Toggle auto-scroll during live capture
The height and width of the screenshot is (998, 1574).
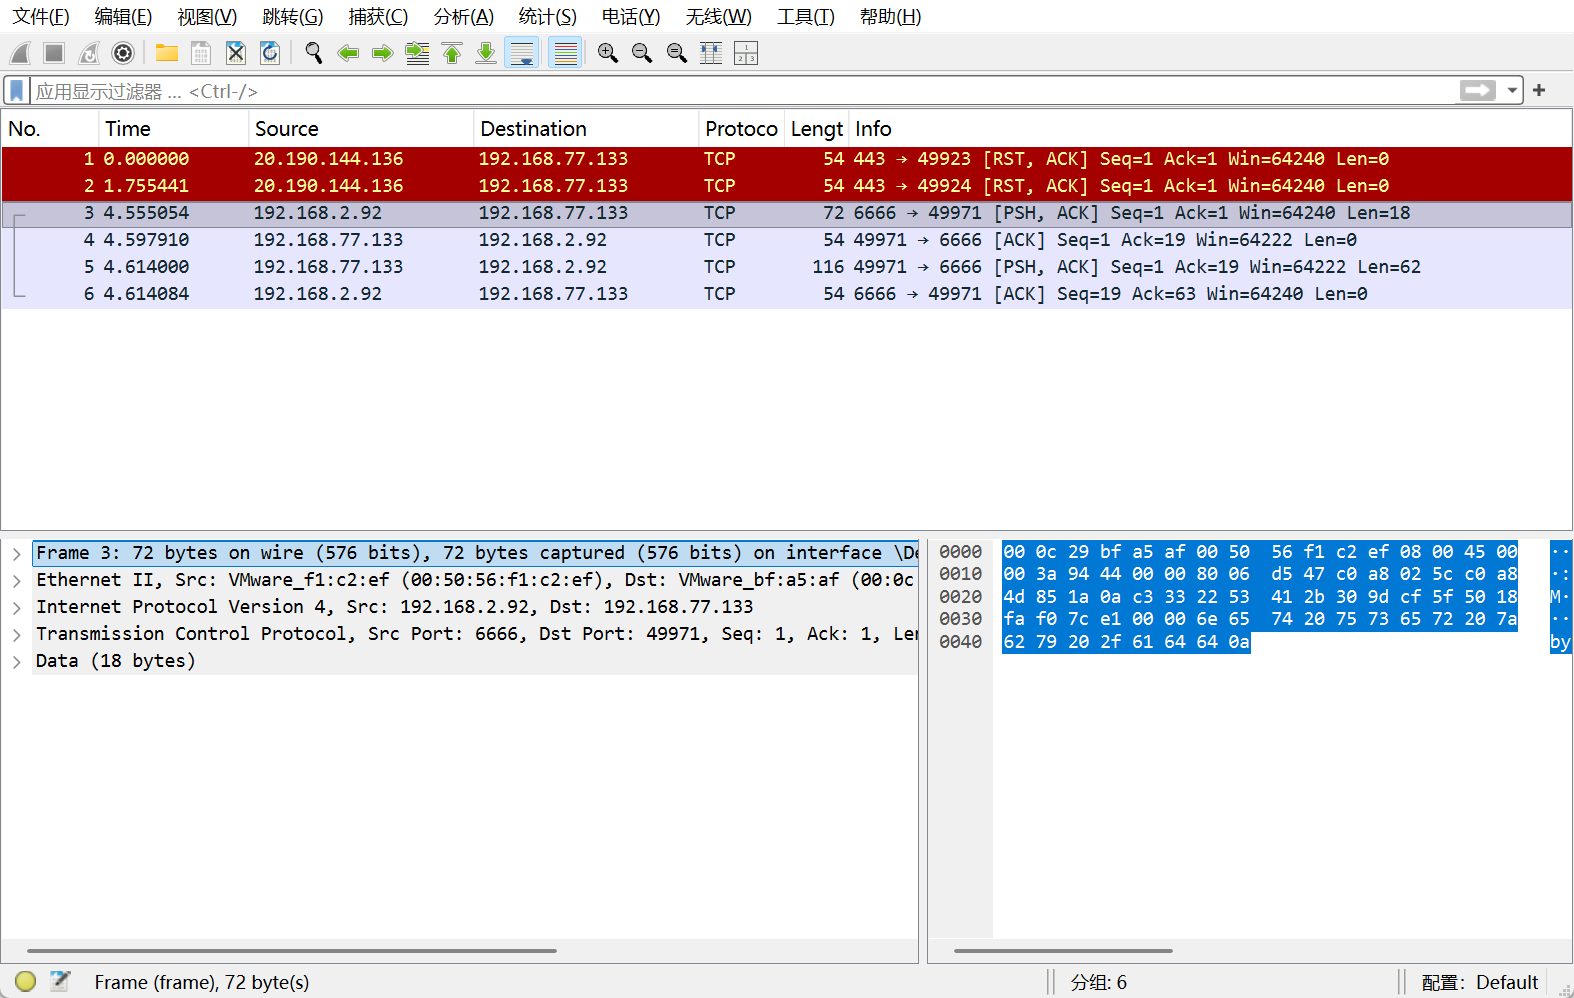[x=522, y=53]
